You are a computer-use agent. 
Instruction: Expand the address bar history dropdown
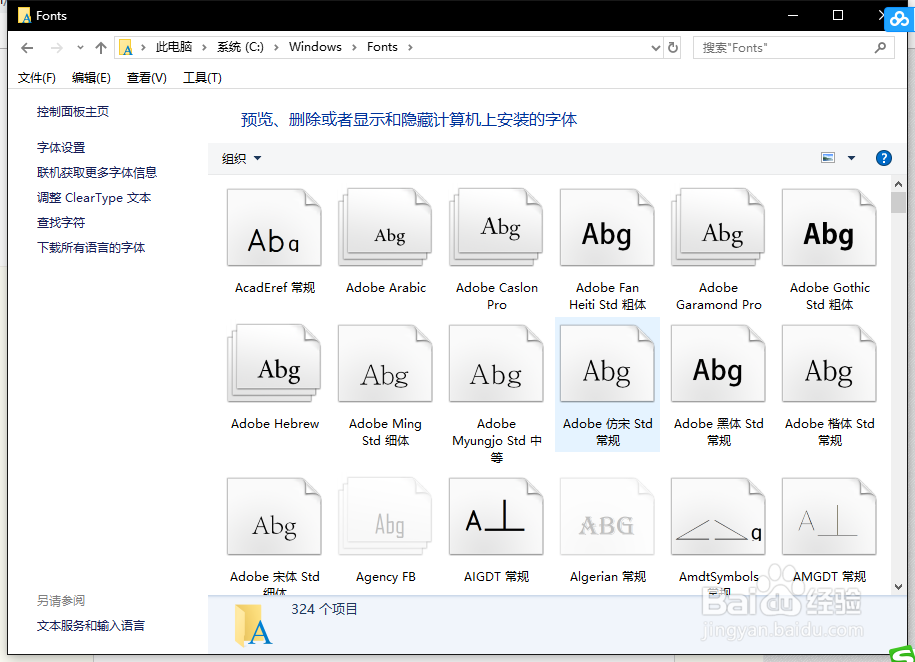point(656,48)
